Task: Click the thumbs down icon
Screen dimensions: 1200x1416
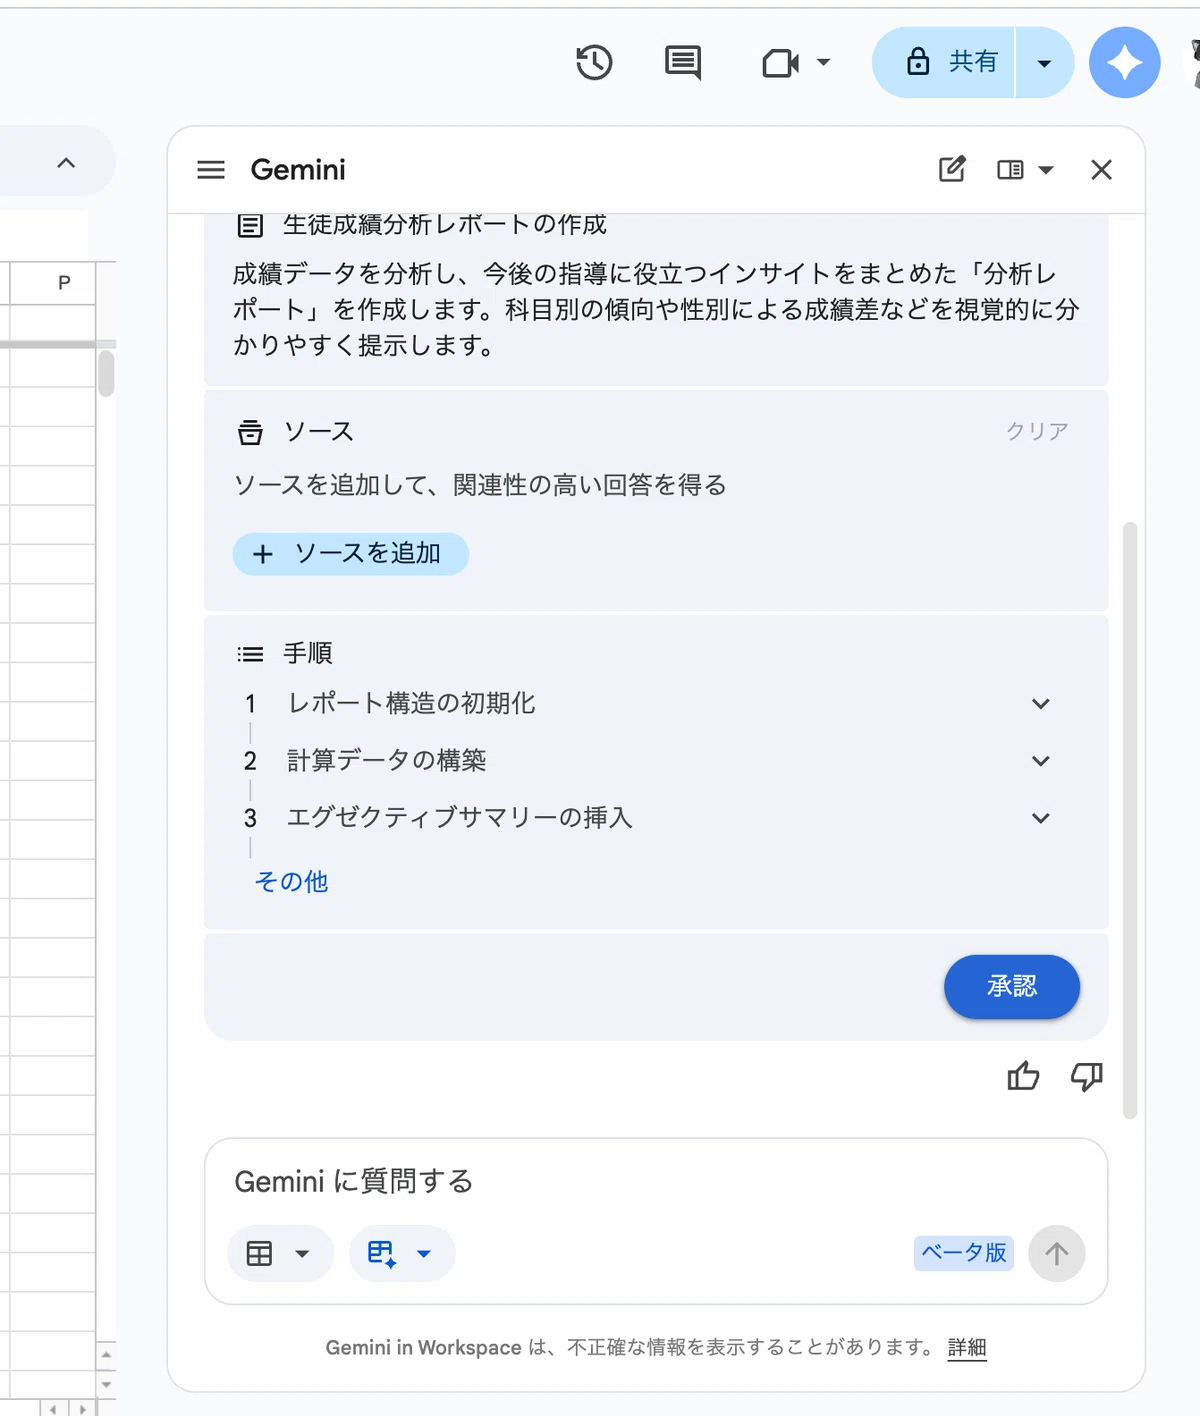Action: [1086, 1076]
